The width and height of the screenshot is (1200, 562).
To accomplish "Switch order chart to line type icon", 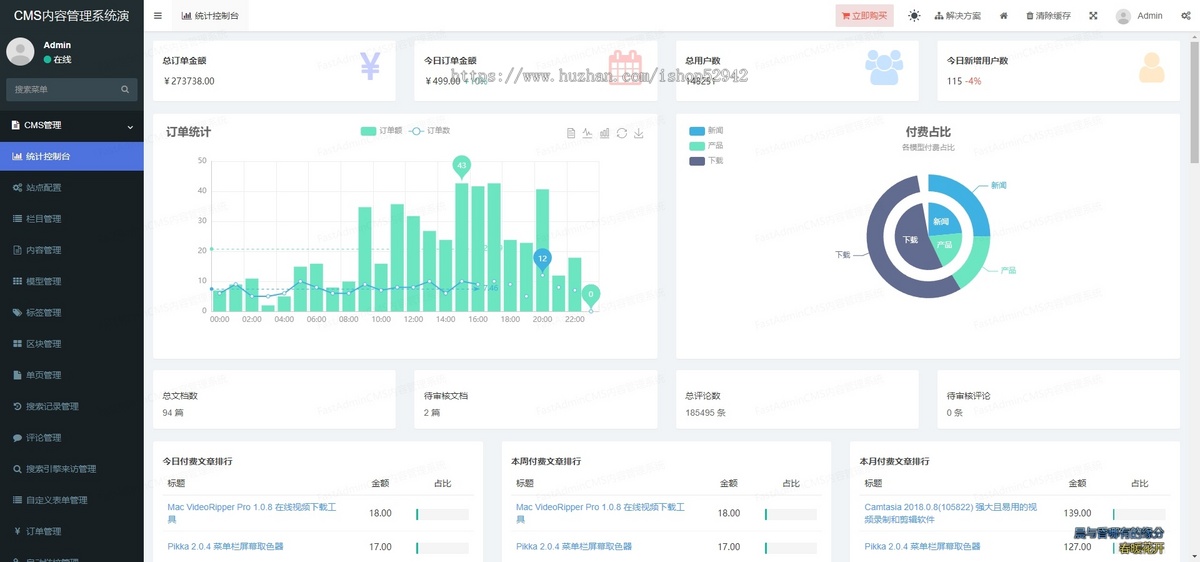I will pos(588,133).
